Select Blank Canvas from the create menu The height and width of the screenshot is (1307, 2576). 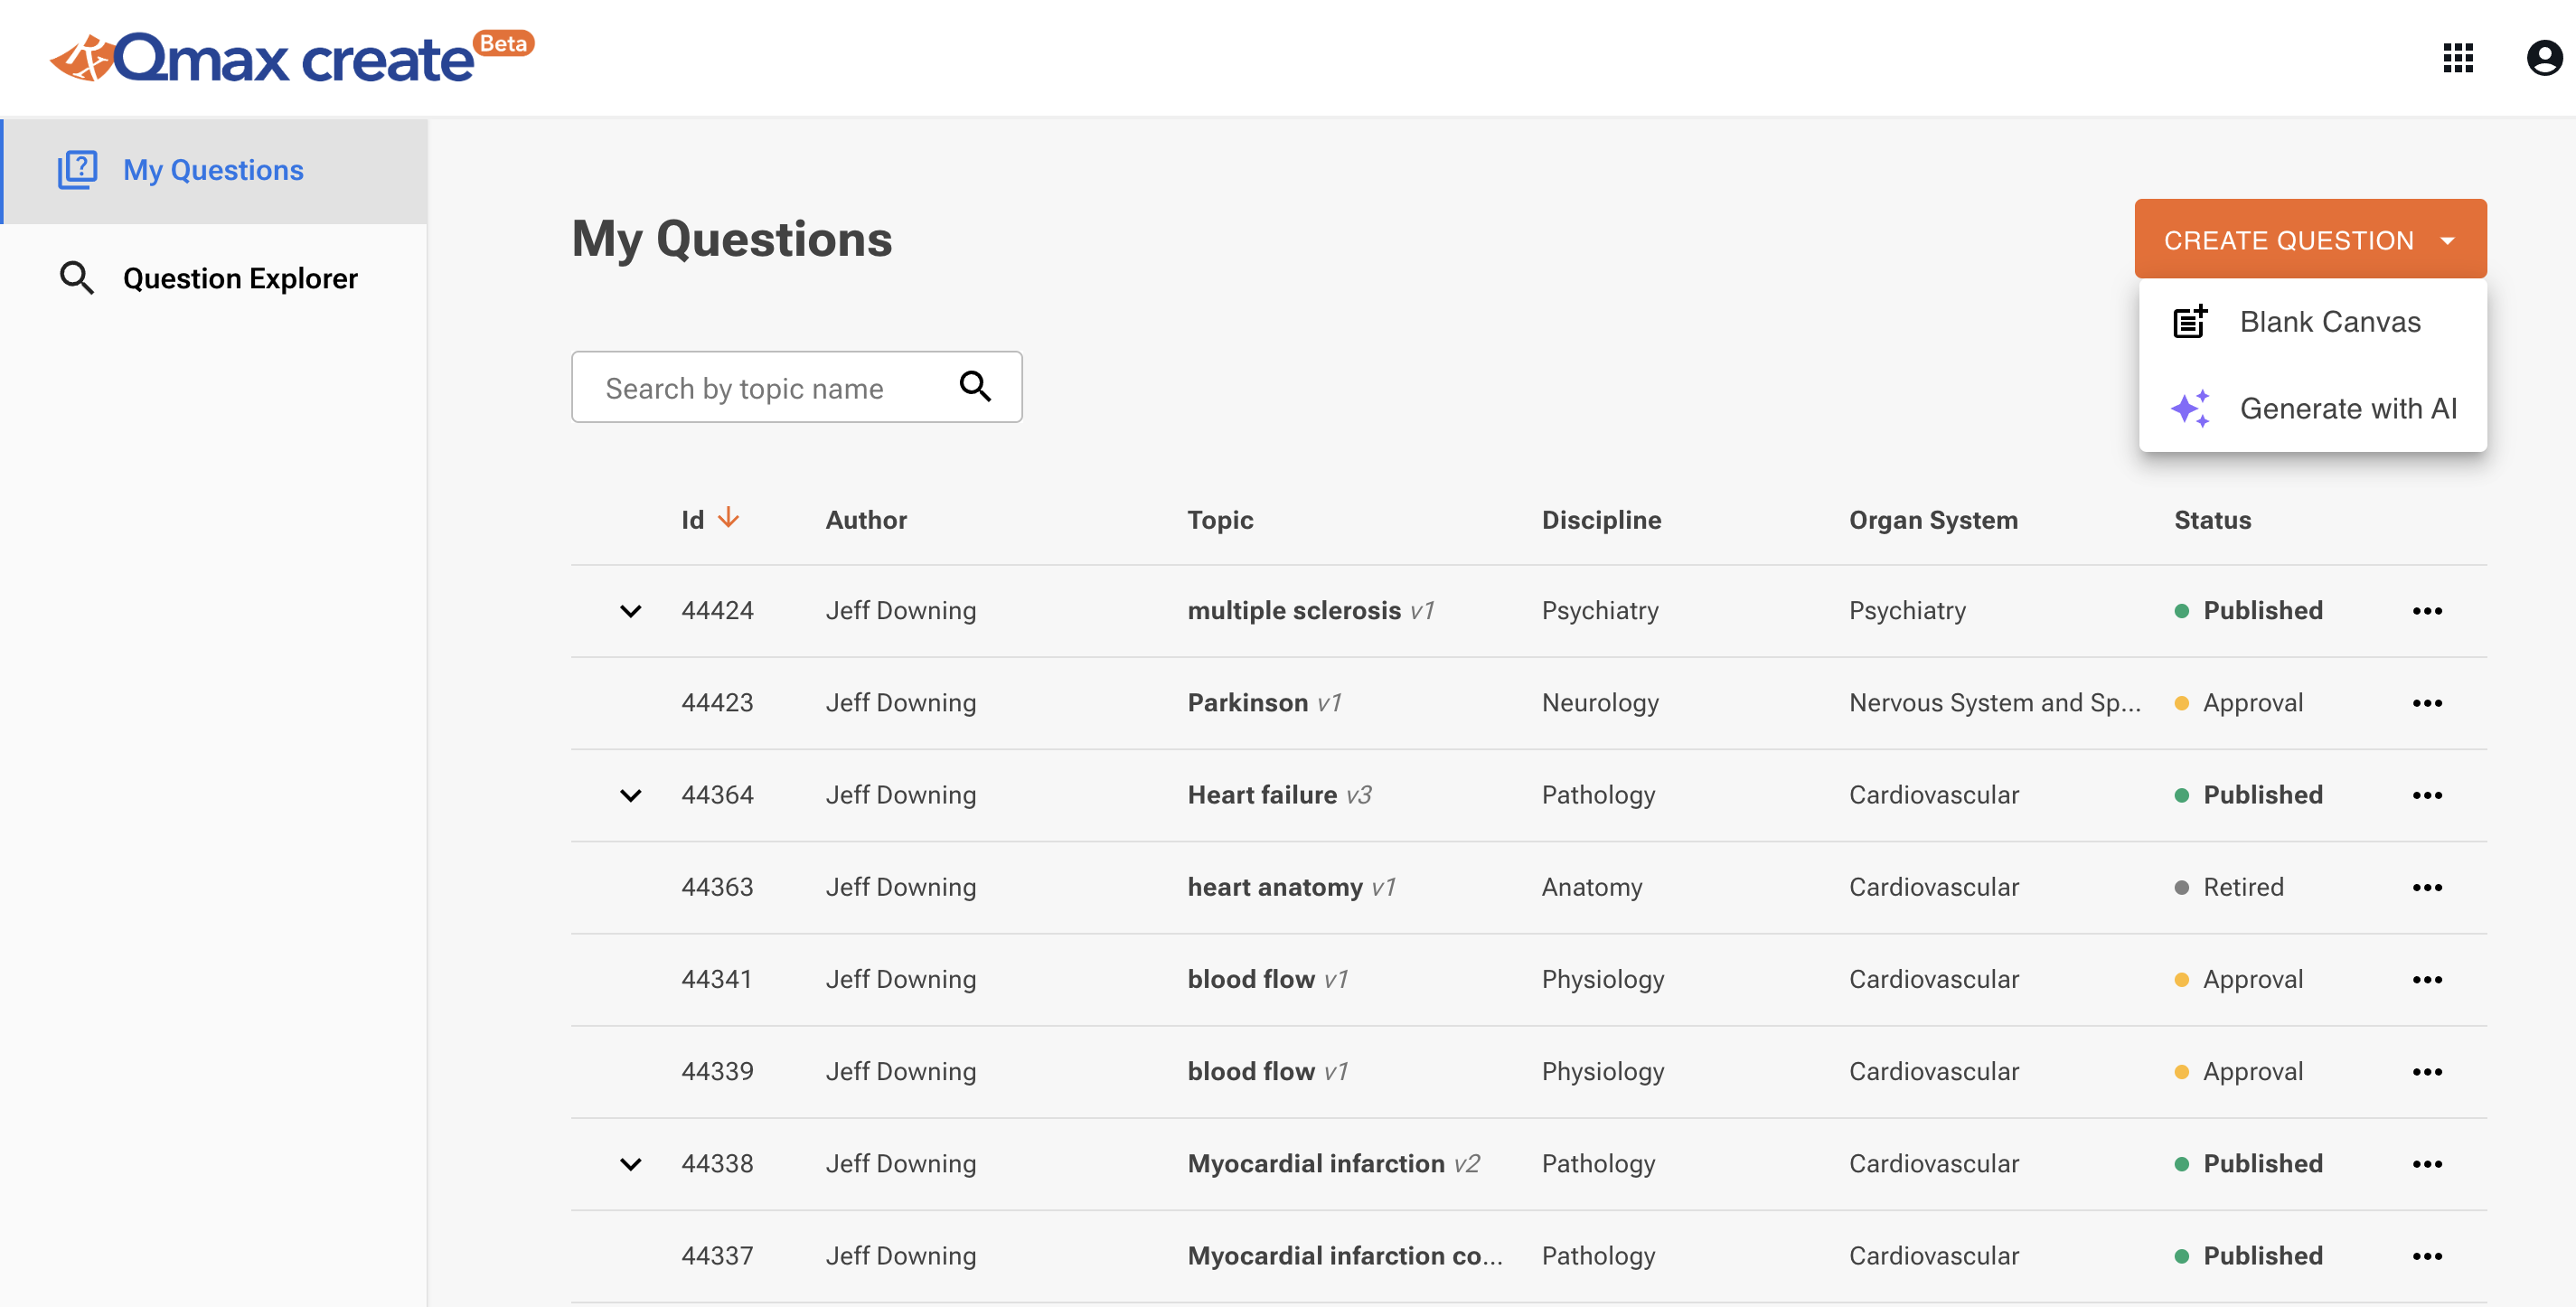[2331, 321]
